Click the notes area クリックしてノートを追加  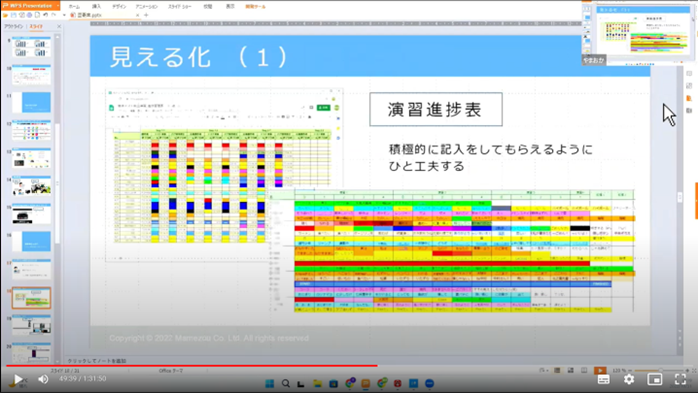click(97, 361)
